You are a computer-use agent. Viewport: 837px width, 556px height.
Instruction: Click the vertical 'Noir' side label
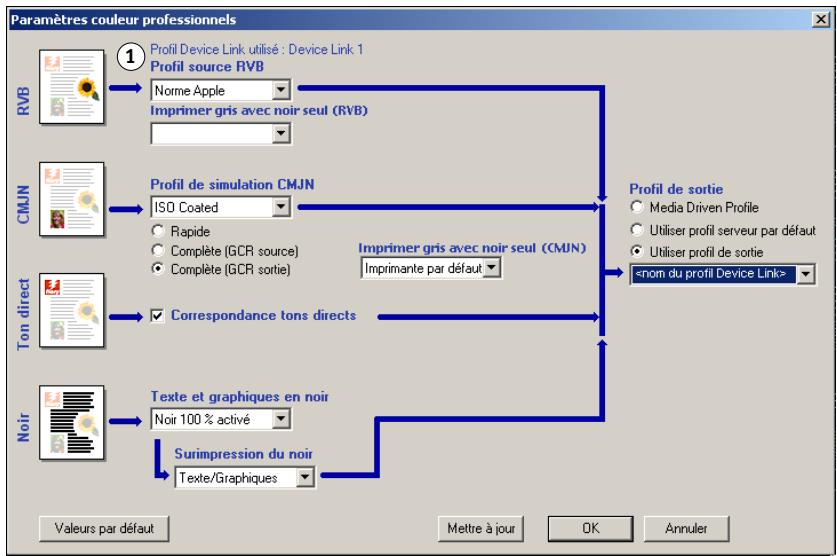pyautogui.click(x=23, y=427)
